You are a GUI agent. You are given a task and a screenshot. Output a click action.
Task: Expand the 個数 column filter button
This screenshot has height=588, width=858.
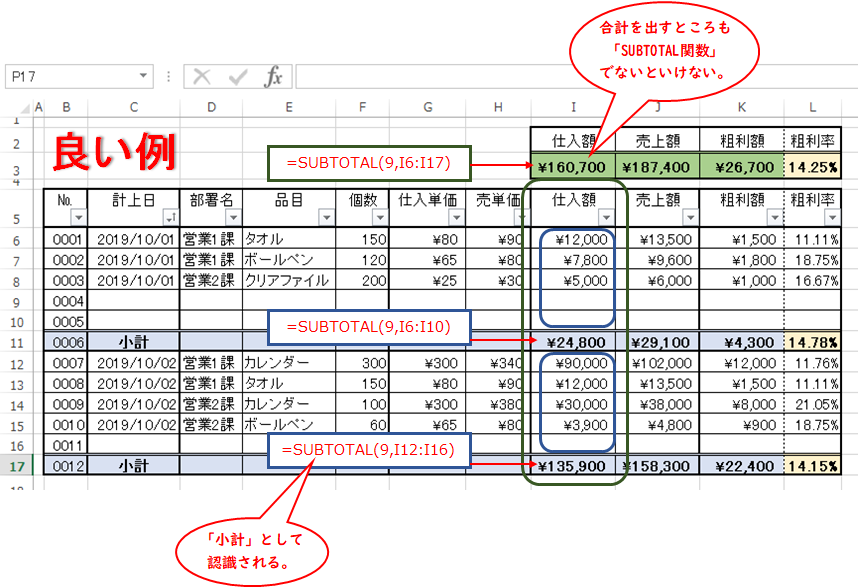[378, 218]
